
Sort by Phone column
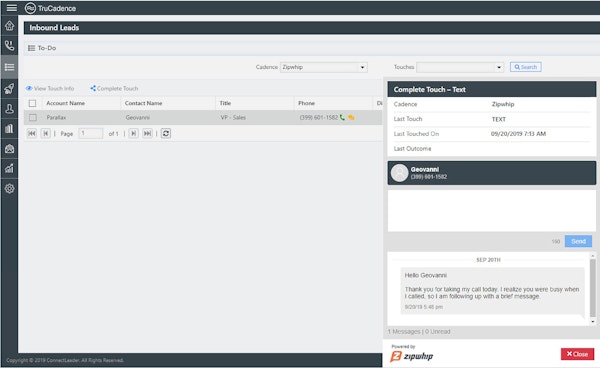[x=307, y=103]
